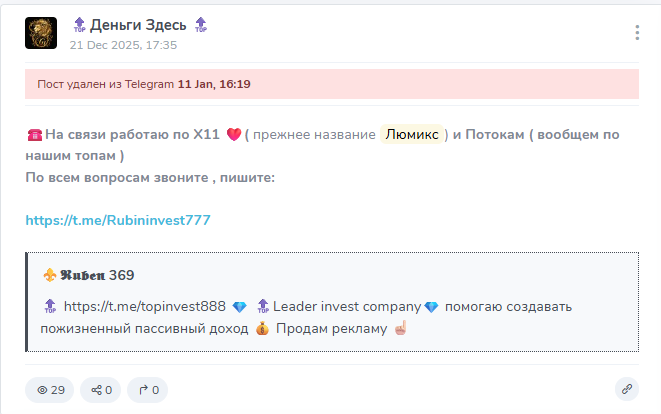Screen dimensions: 661x414
Task: Click the shares counter button
Action: point(101,390)
